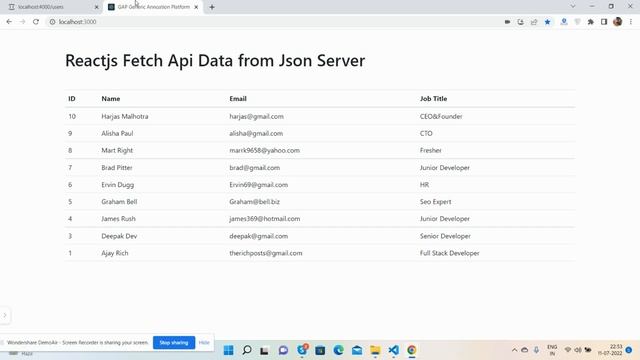Close the localhost:4000/users tab
Screen dimensions: 640x360
[x=96, y=7]
